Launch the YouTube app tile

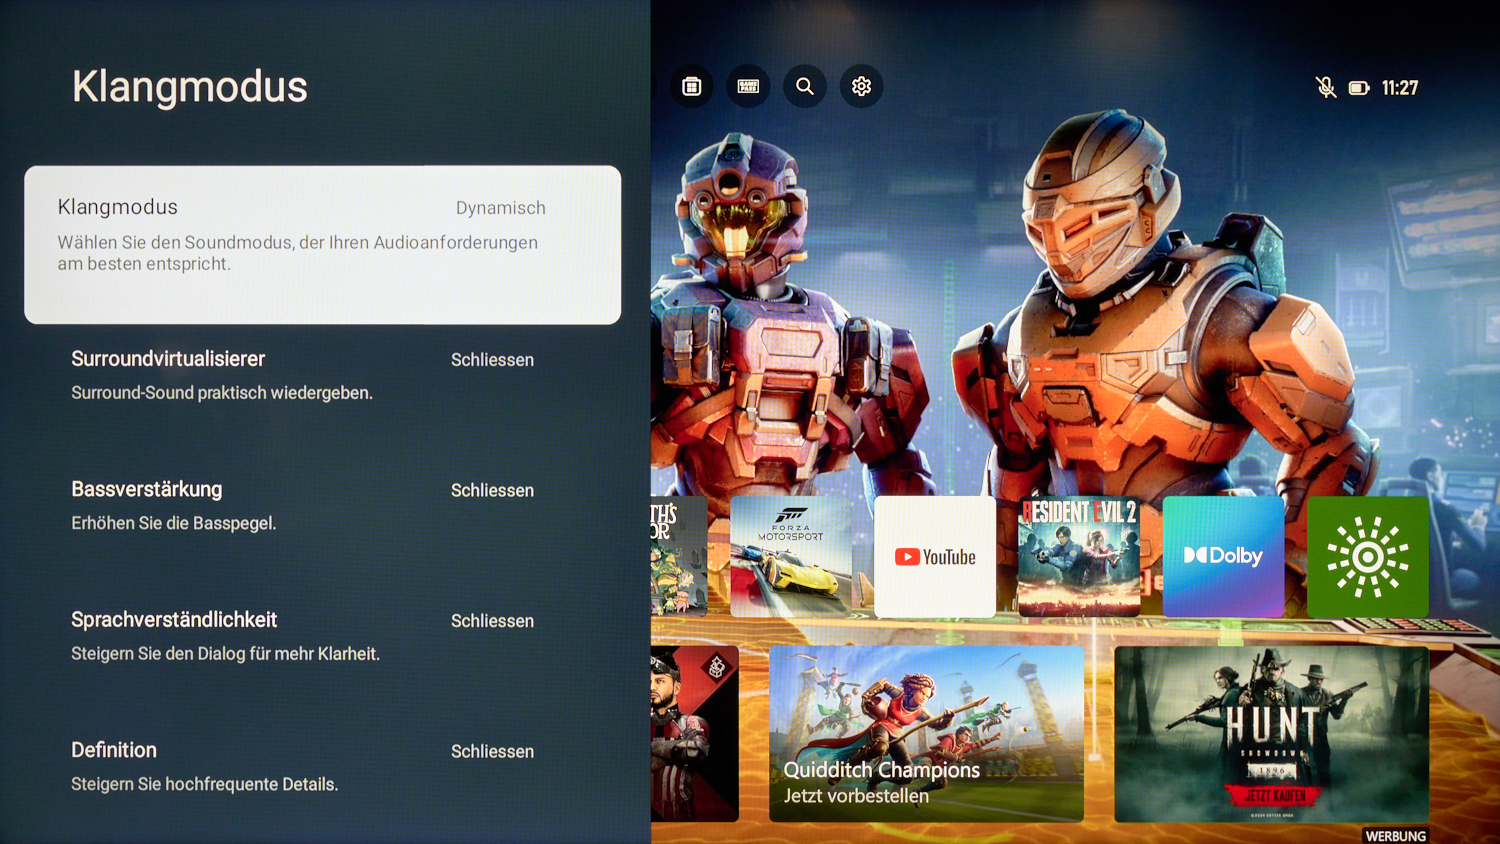[935, 557]
